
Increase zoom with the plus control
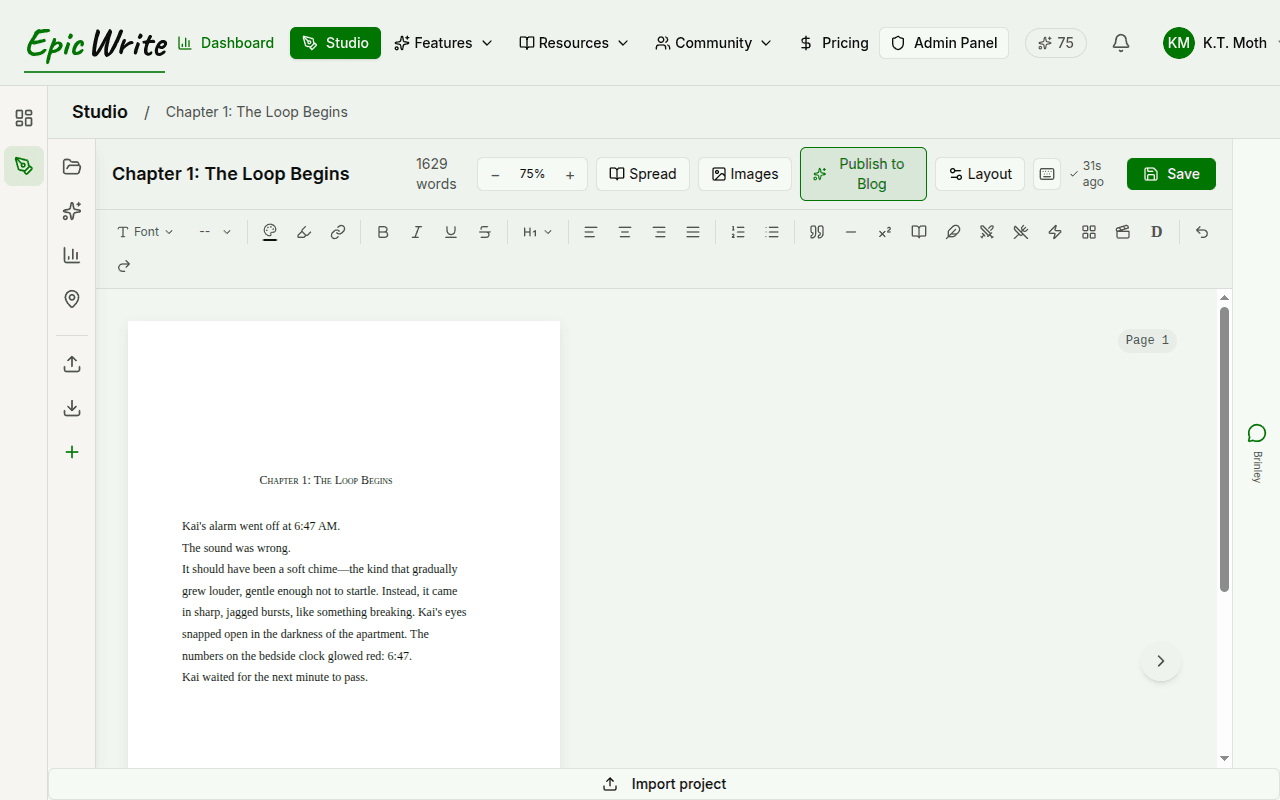coord(570,173)
